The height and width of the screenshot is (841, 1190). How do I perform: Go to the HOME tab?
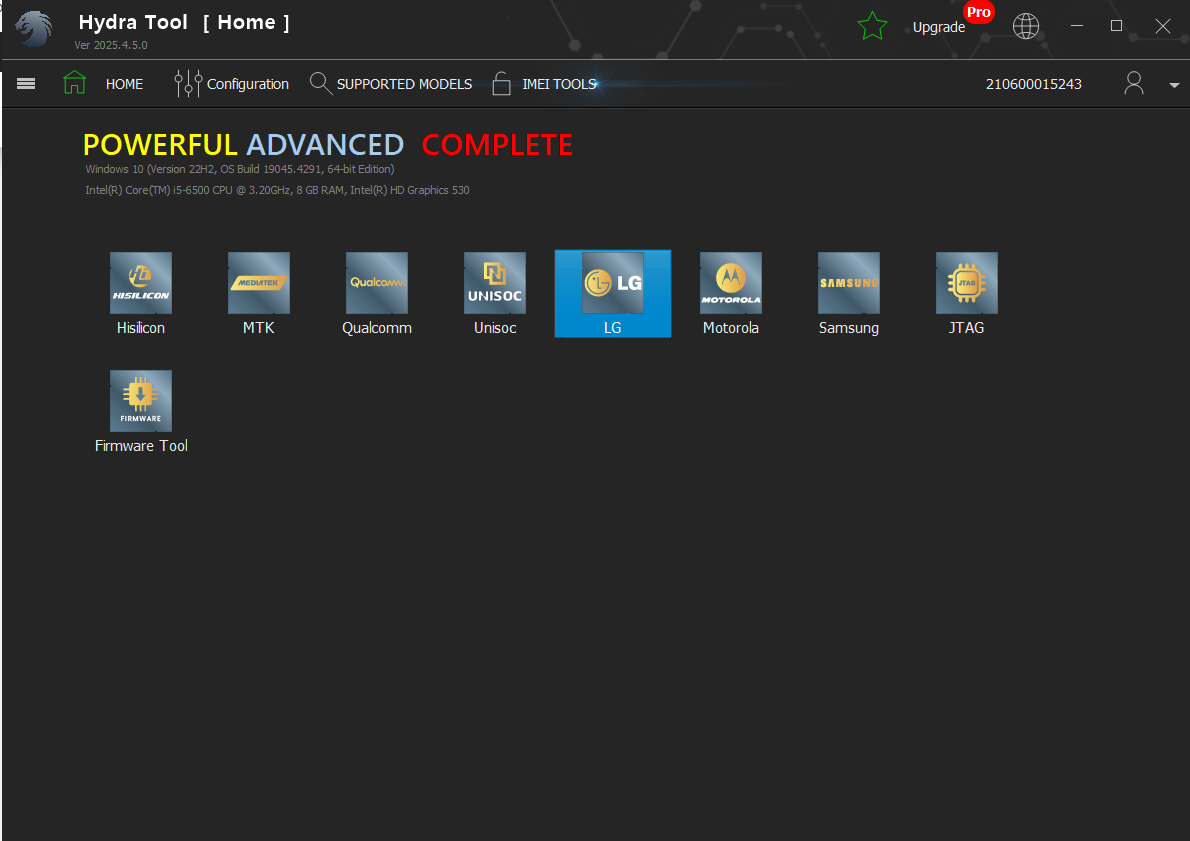[x=104, y=84]
